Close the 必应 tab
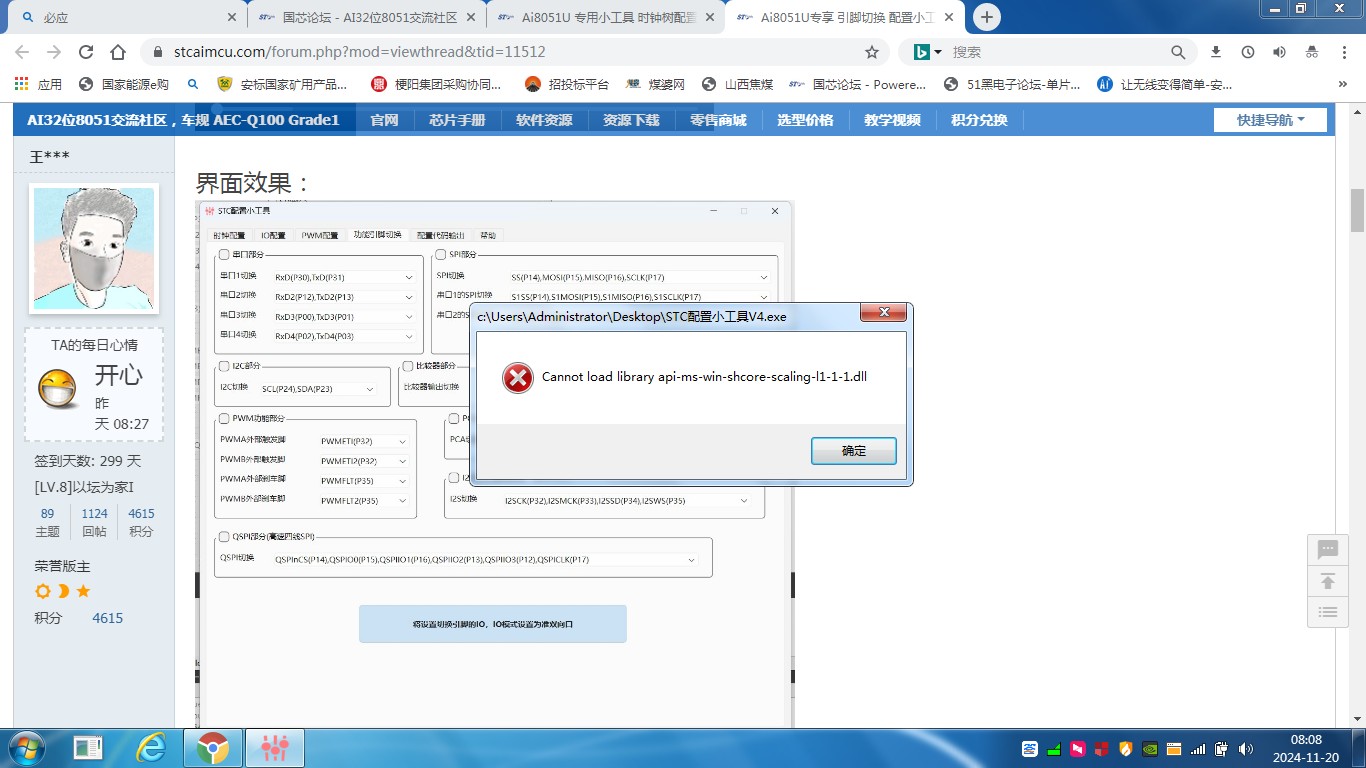Viewport: 1366px width, 768px height. (x=232, y=18)
